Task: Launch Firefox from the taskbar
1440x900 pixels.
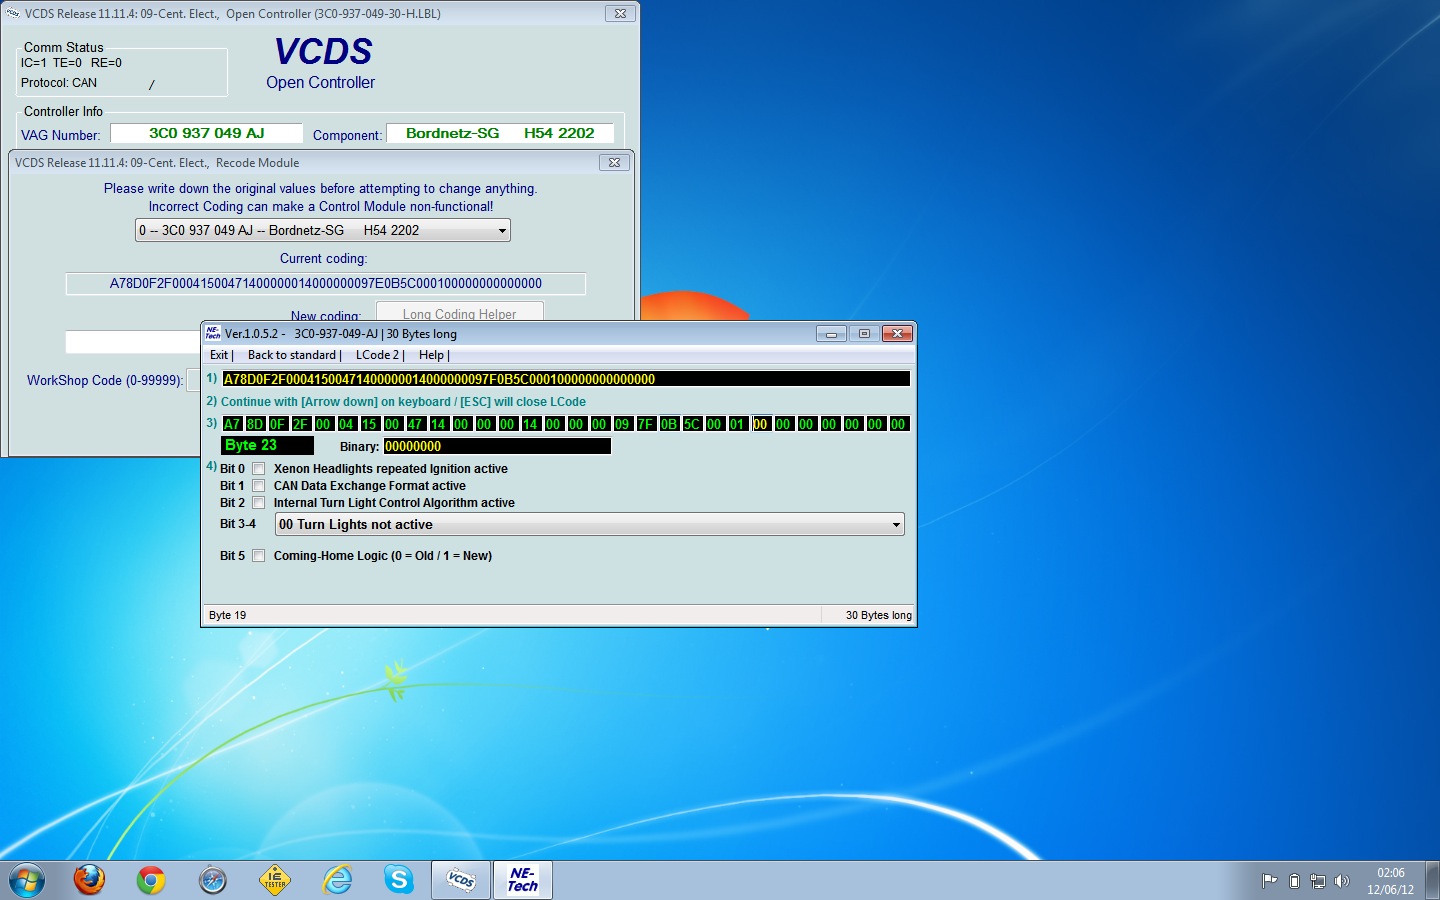Action: click(89, 880)
